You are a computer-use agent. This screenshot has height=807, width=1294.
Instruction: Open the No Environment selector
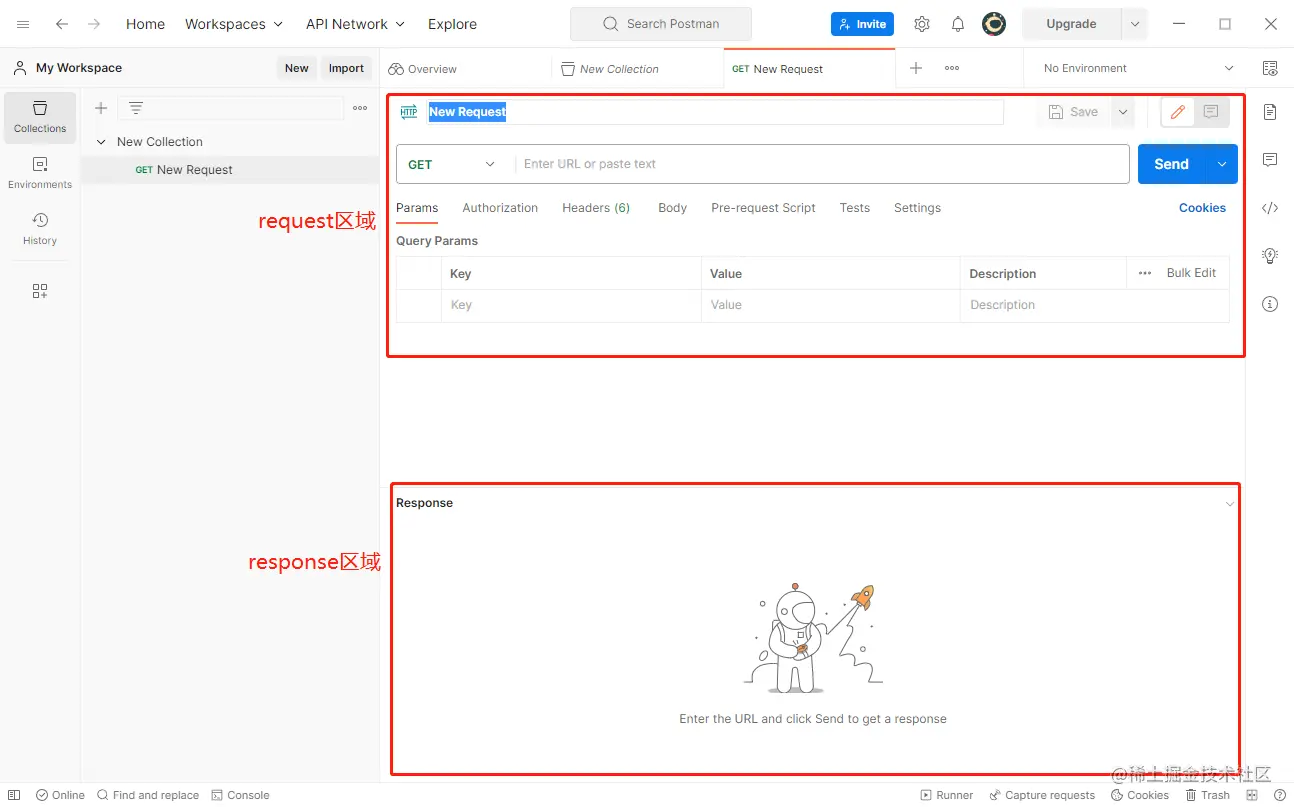pos(1139,68)
